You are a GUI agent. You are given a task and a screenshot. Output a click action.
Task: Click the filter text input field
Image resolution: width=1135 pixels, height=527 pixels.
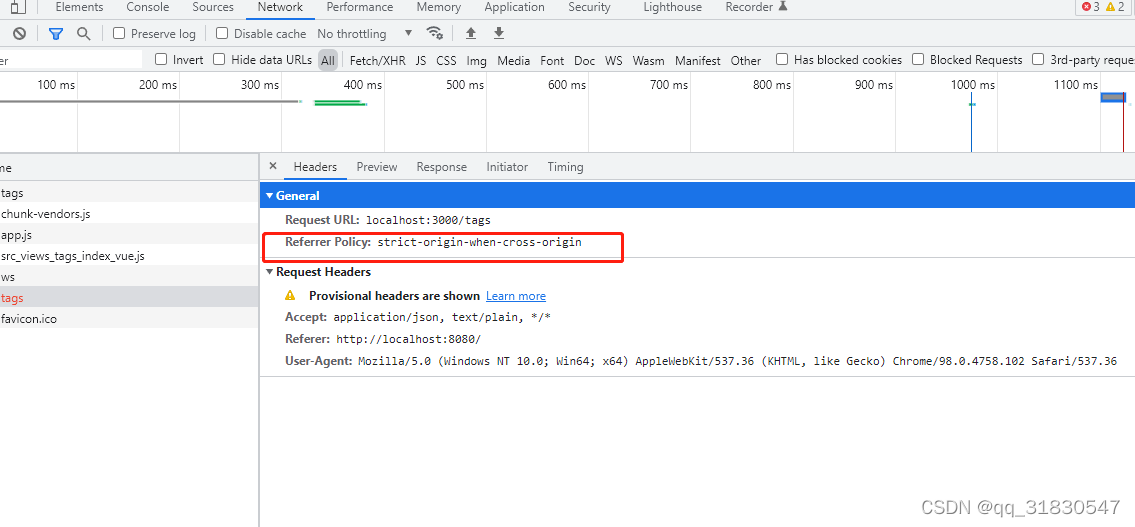click(x=71, y=60)
